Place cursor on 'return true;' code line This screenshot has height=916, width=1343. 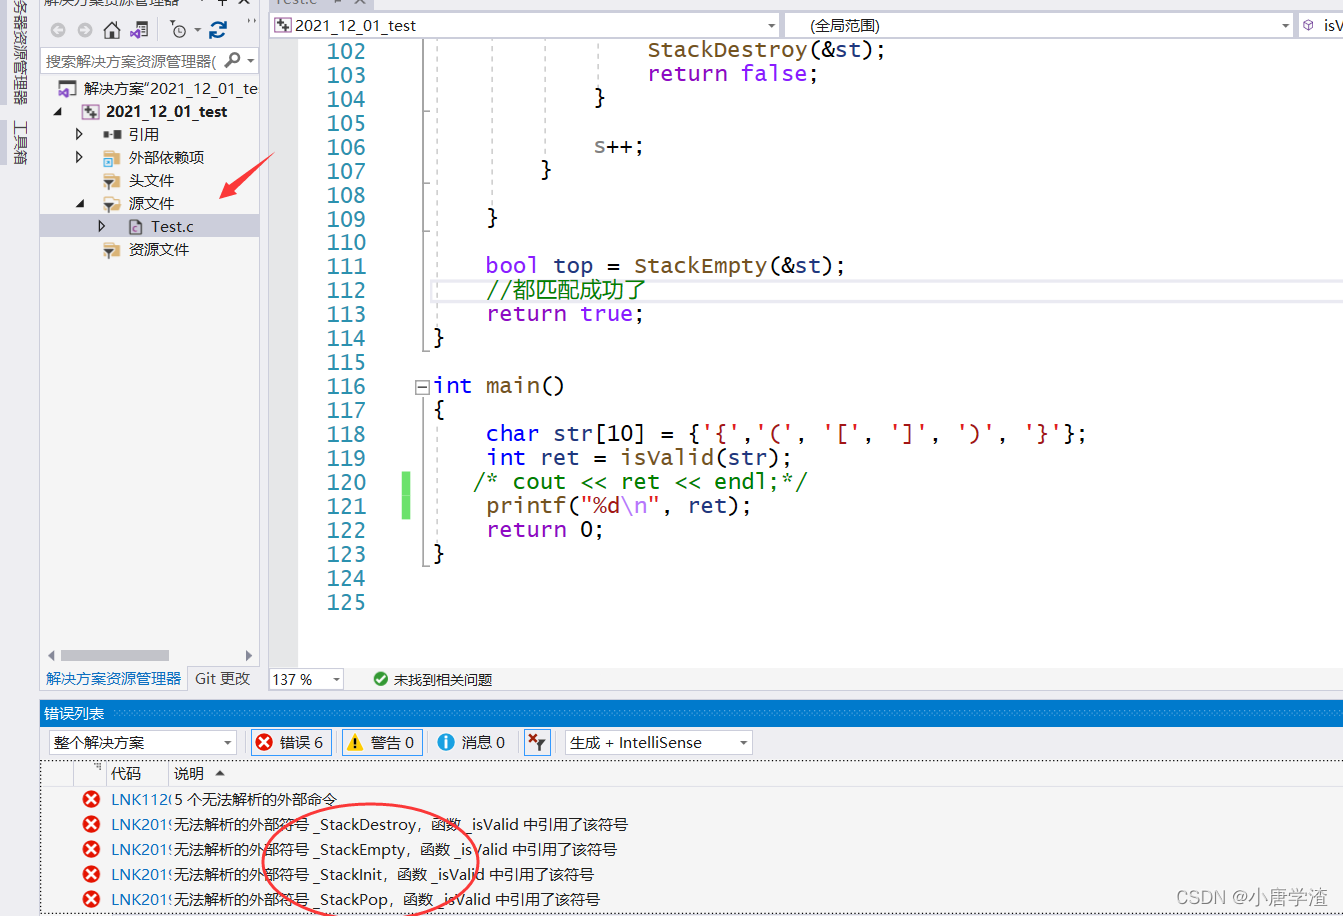565,314
